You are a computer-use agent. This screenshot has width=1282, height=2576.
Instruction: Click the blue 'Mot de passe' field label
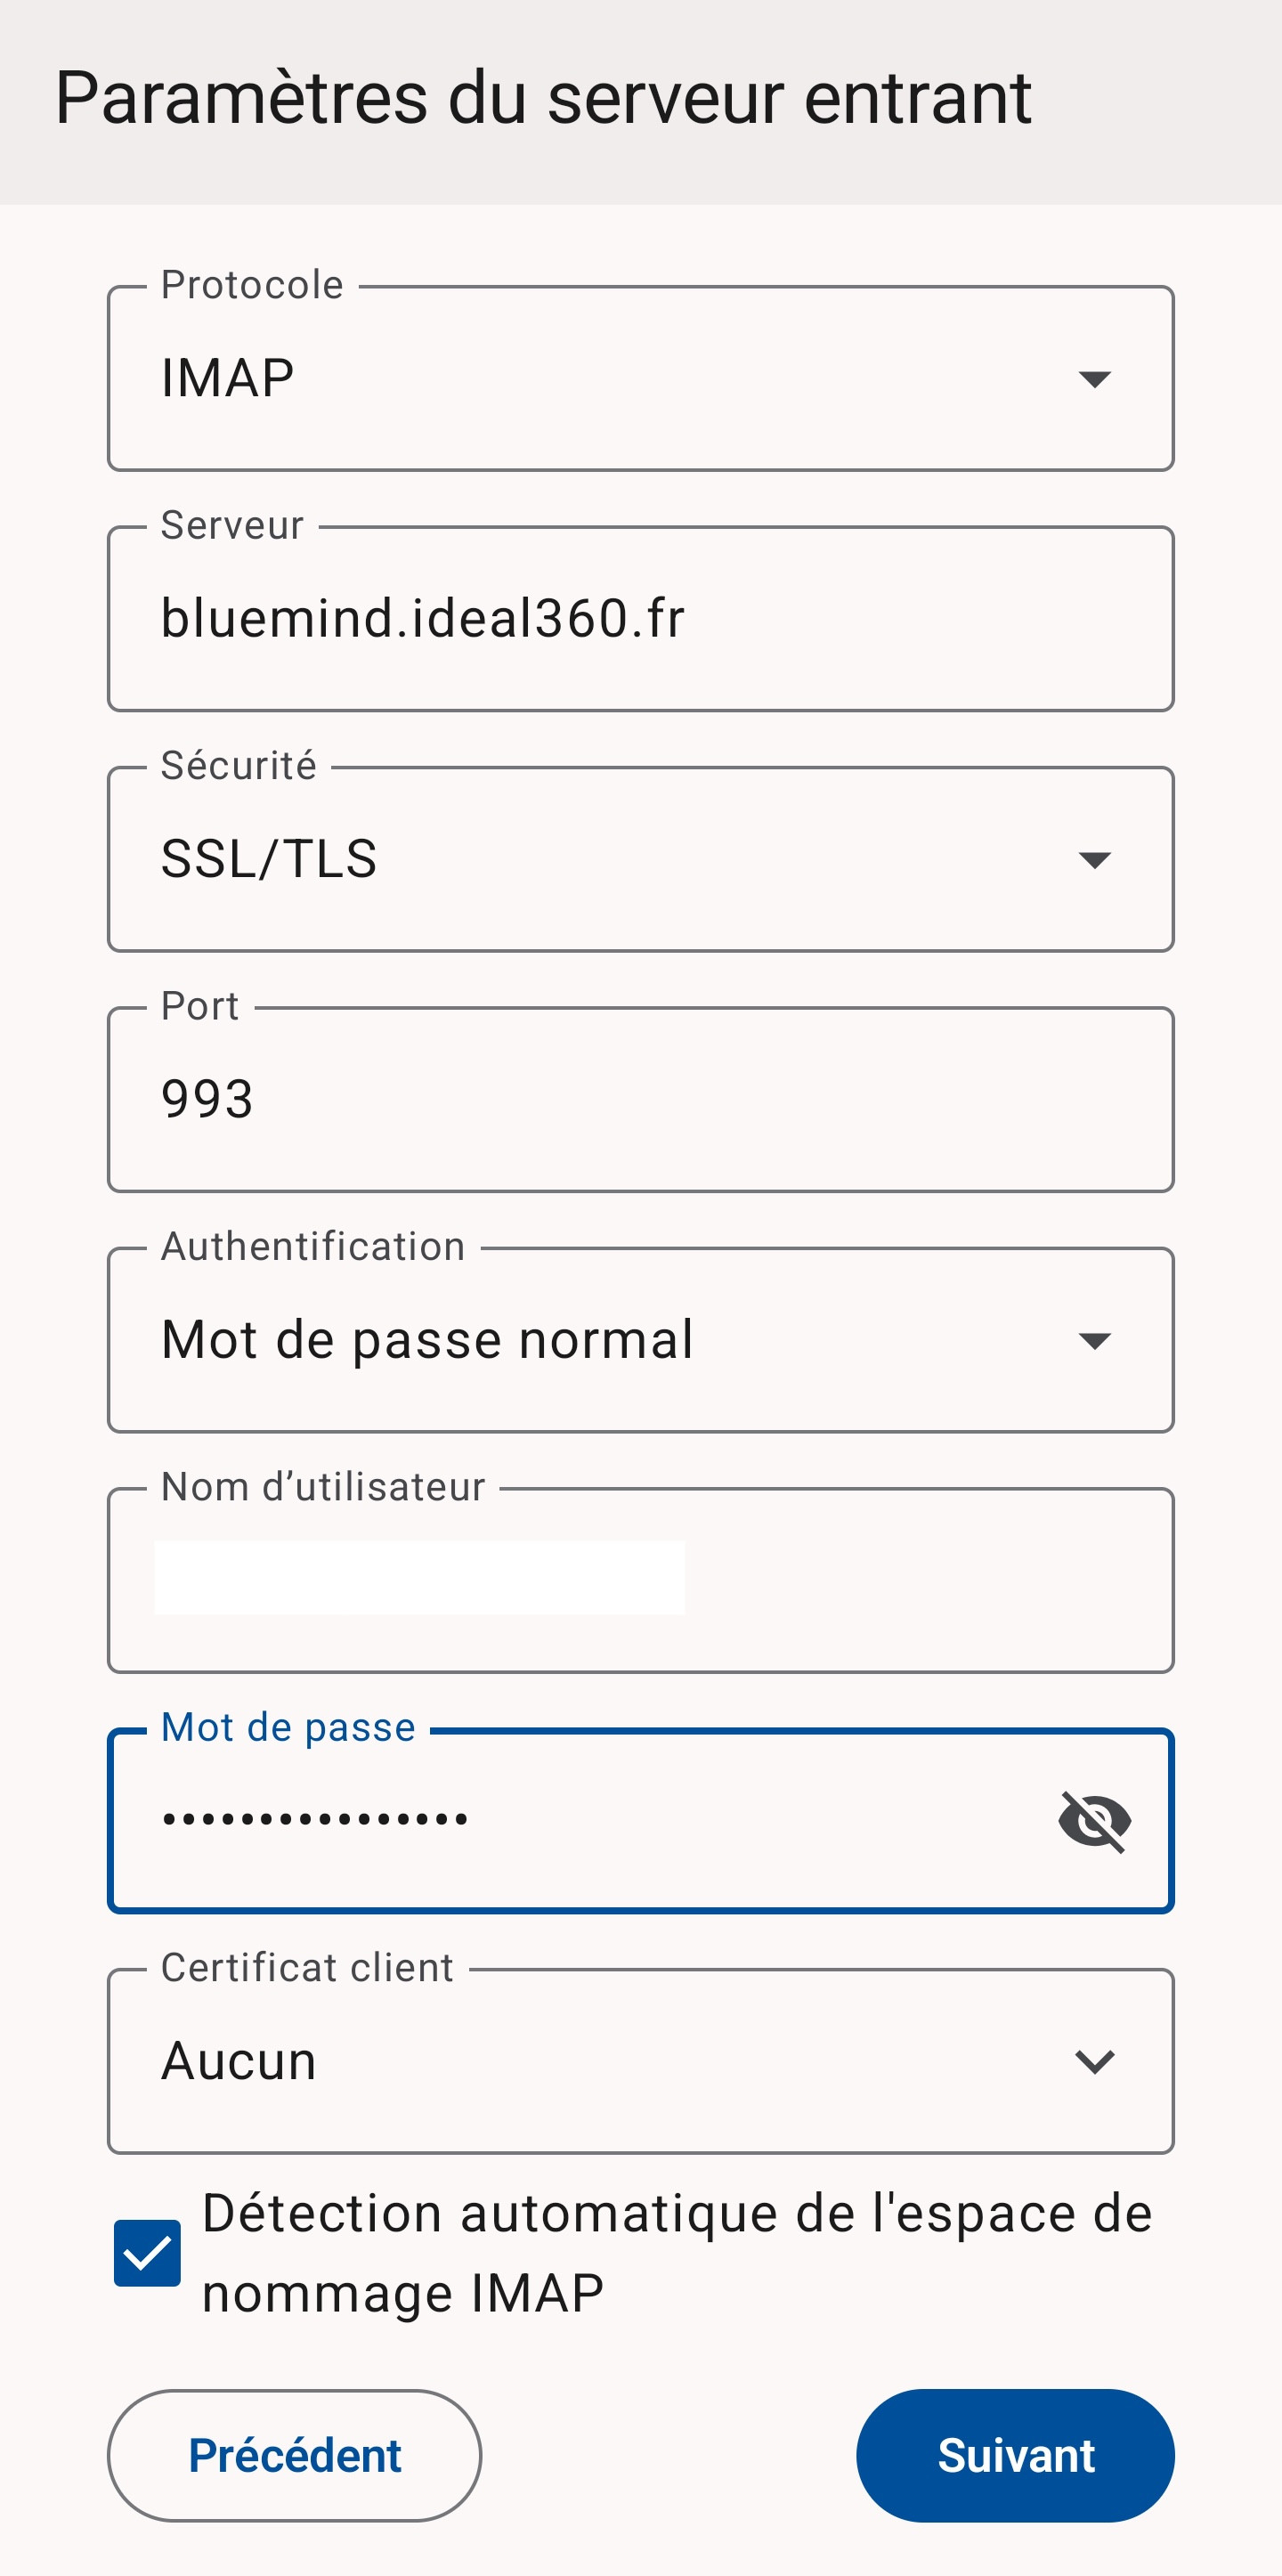[x=288, y=1728]
